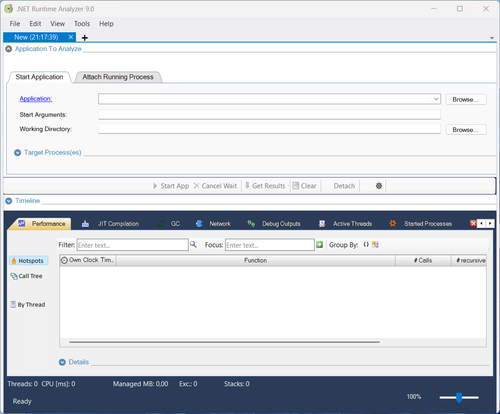This screenshot has width=500, height=414.
Task: Open the Tools menu
Action: point(82,24)
